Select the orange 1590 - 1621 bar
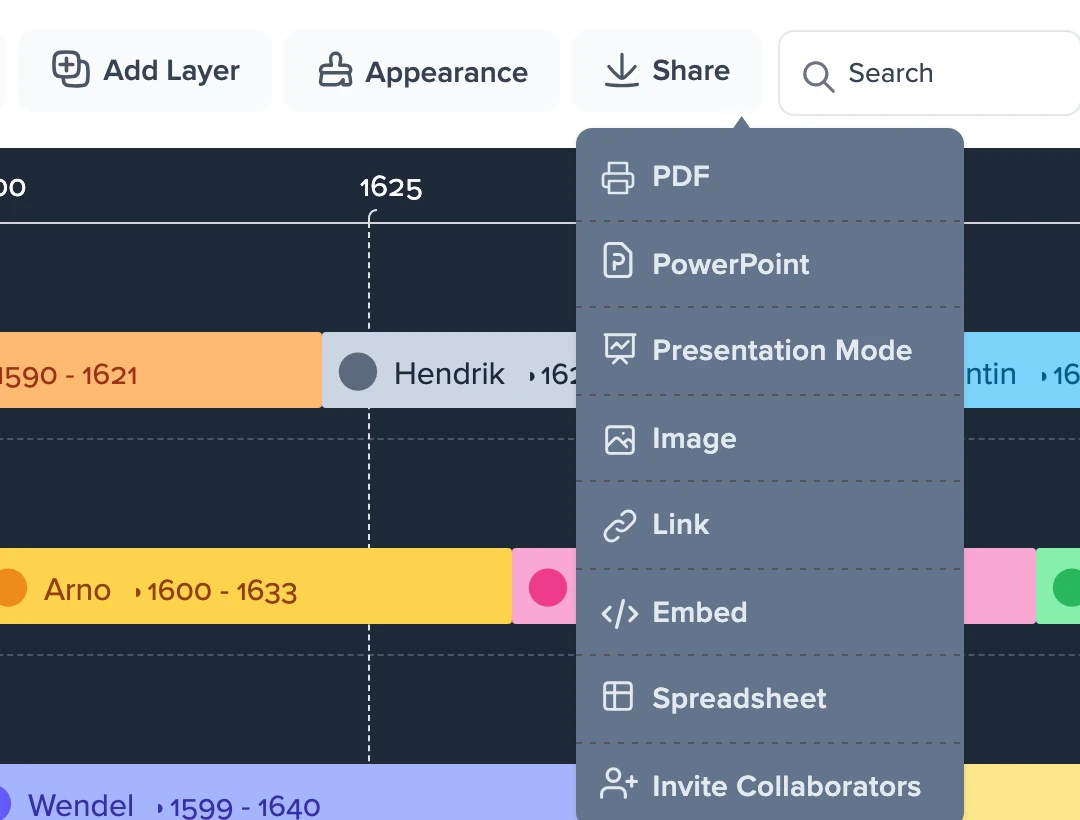The height and width of the screenshot is (820, 1080). click(x=160, y=370)
